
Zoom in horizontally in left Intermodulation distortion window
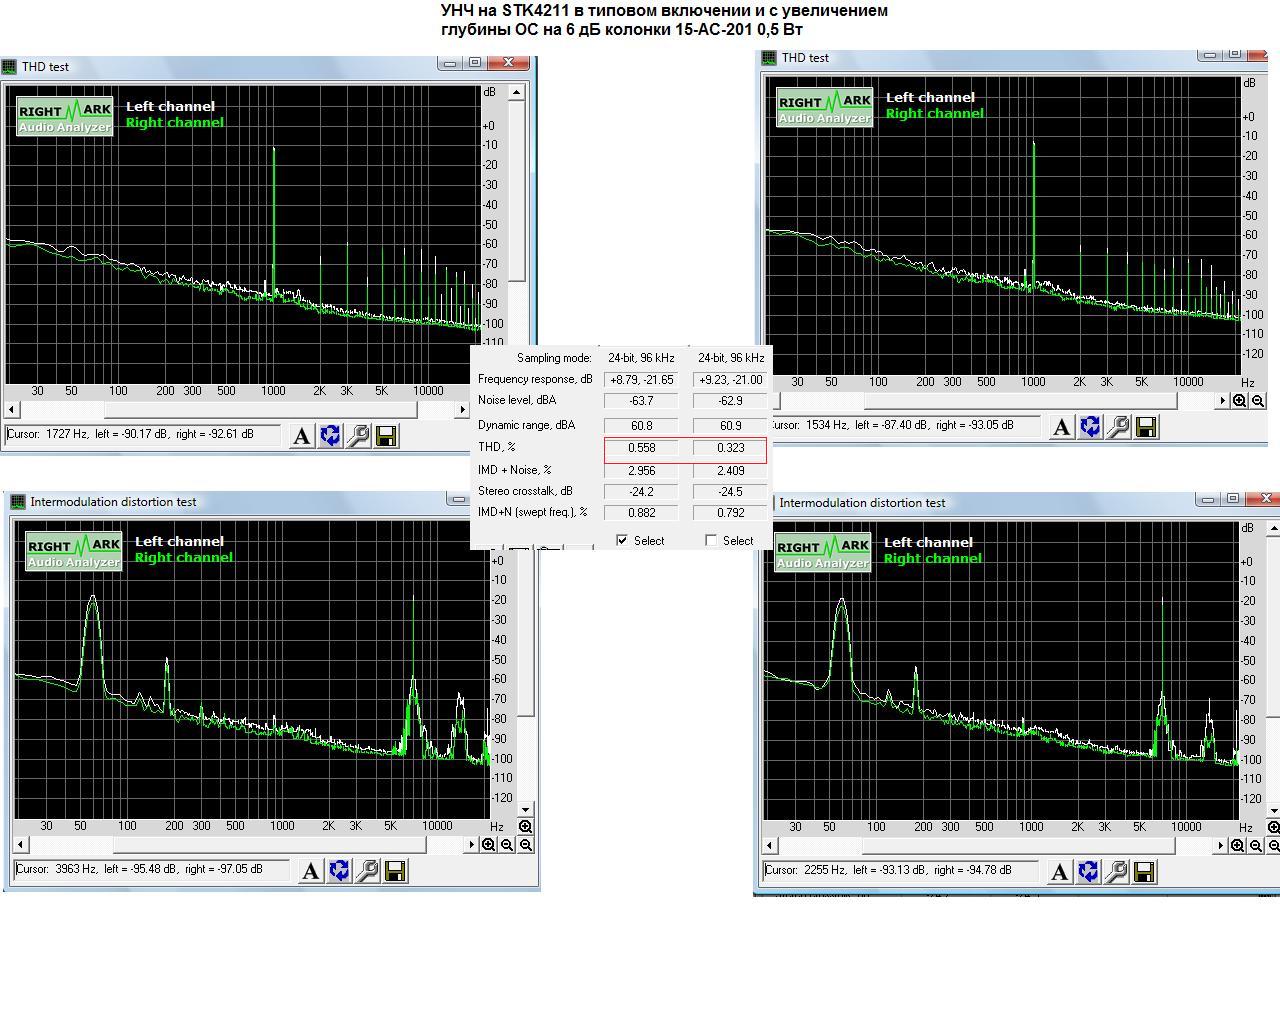pyautogui.click(x=489, y=845)
